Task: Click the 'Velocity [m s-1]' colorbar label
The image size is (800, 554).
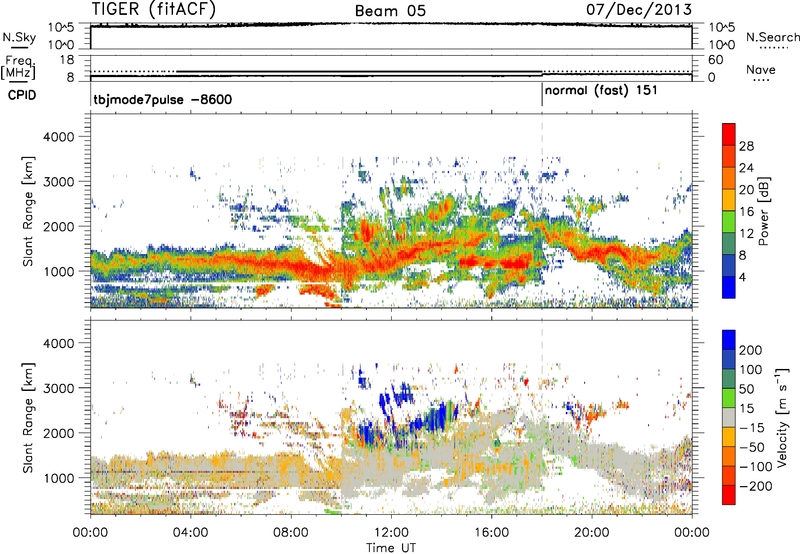Action: point(782,417)
